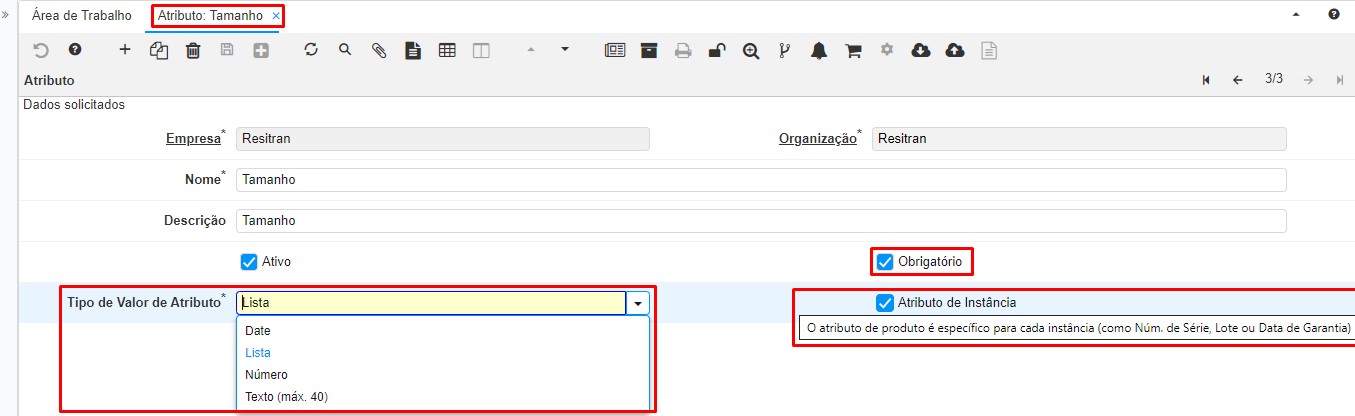Click the cloud upload import icon
This screenshot has height=416, width=1355.
(x=955, y=50)
